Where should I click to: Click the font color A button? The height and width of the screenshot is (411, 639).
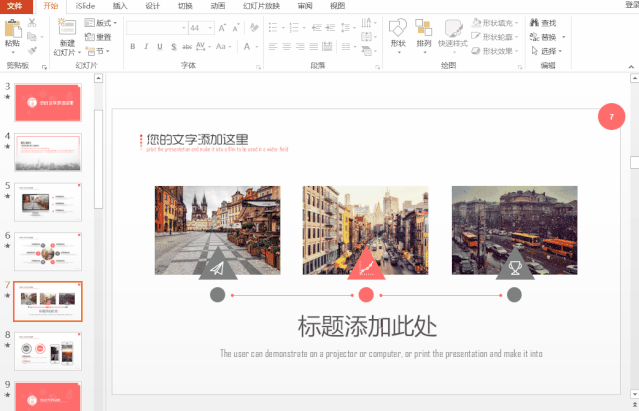247,46
